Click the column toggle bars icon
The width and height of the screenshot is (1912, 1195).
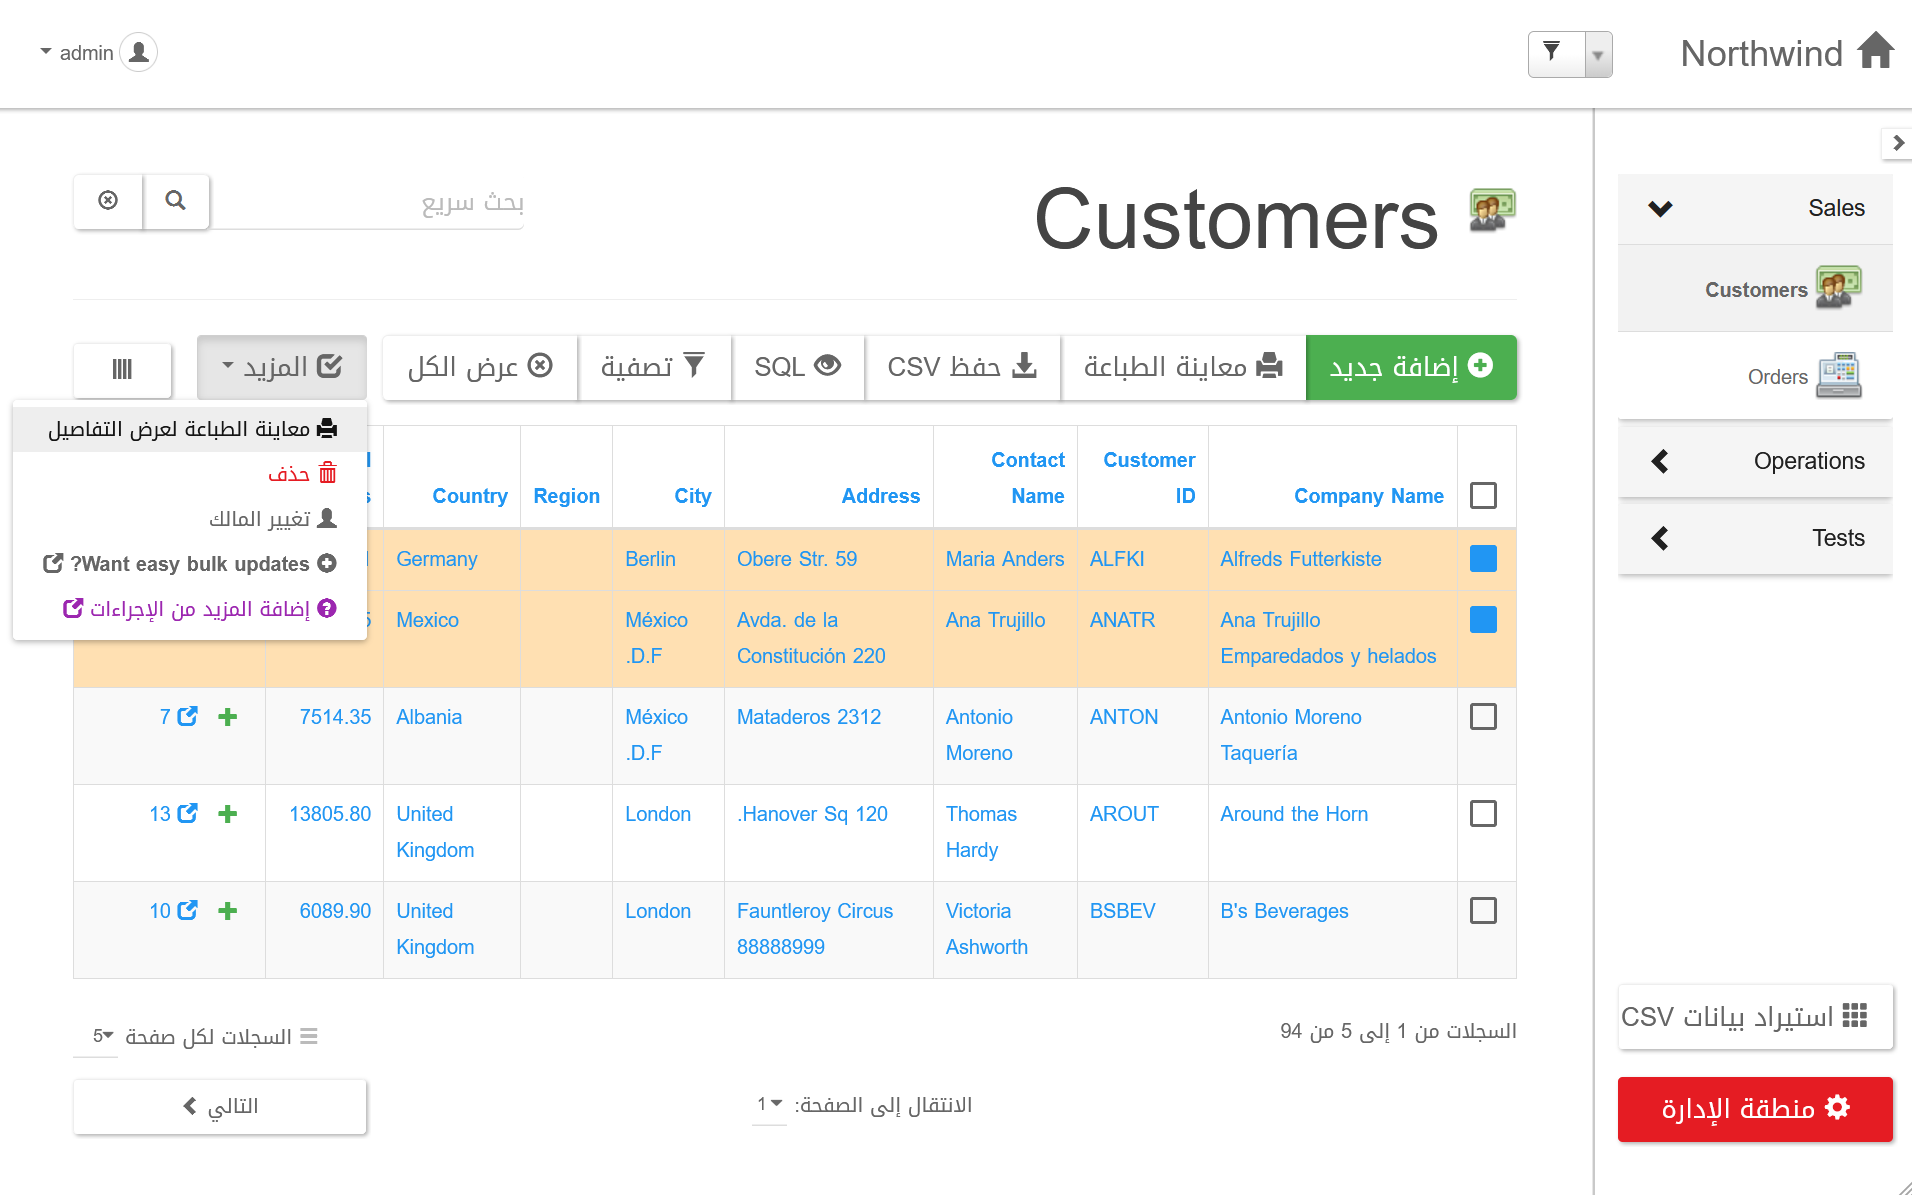click(x=122, y=369)
